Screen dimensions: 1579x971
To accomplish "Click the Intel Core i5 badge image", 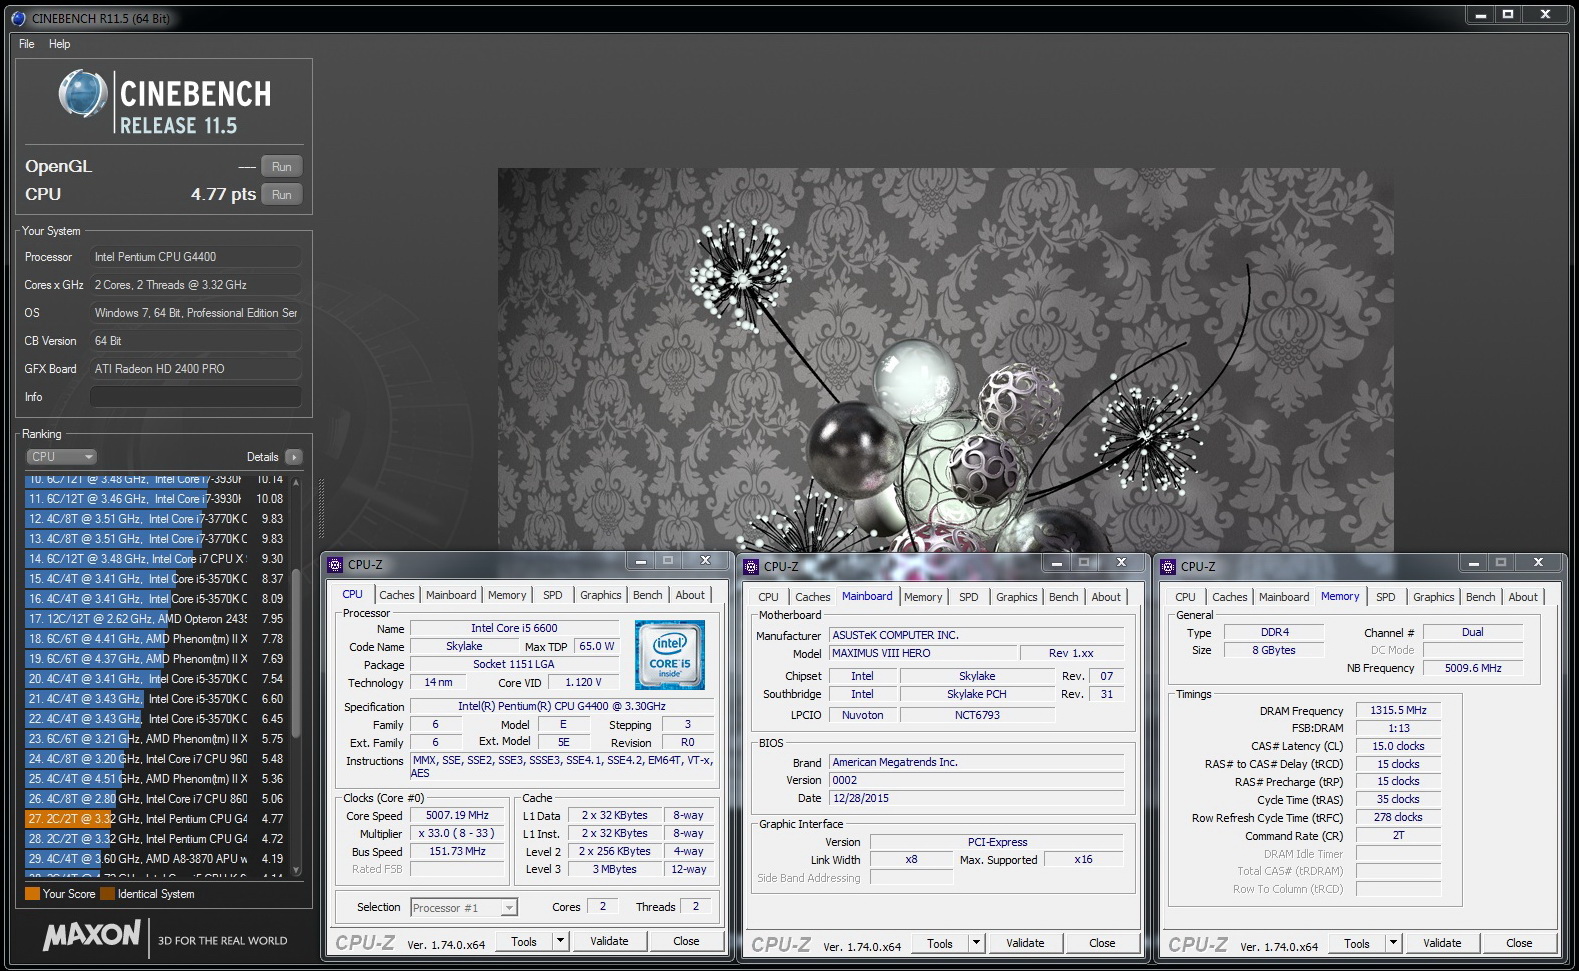I will (x=670, y=655).
